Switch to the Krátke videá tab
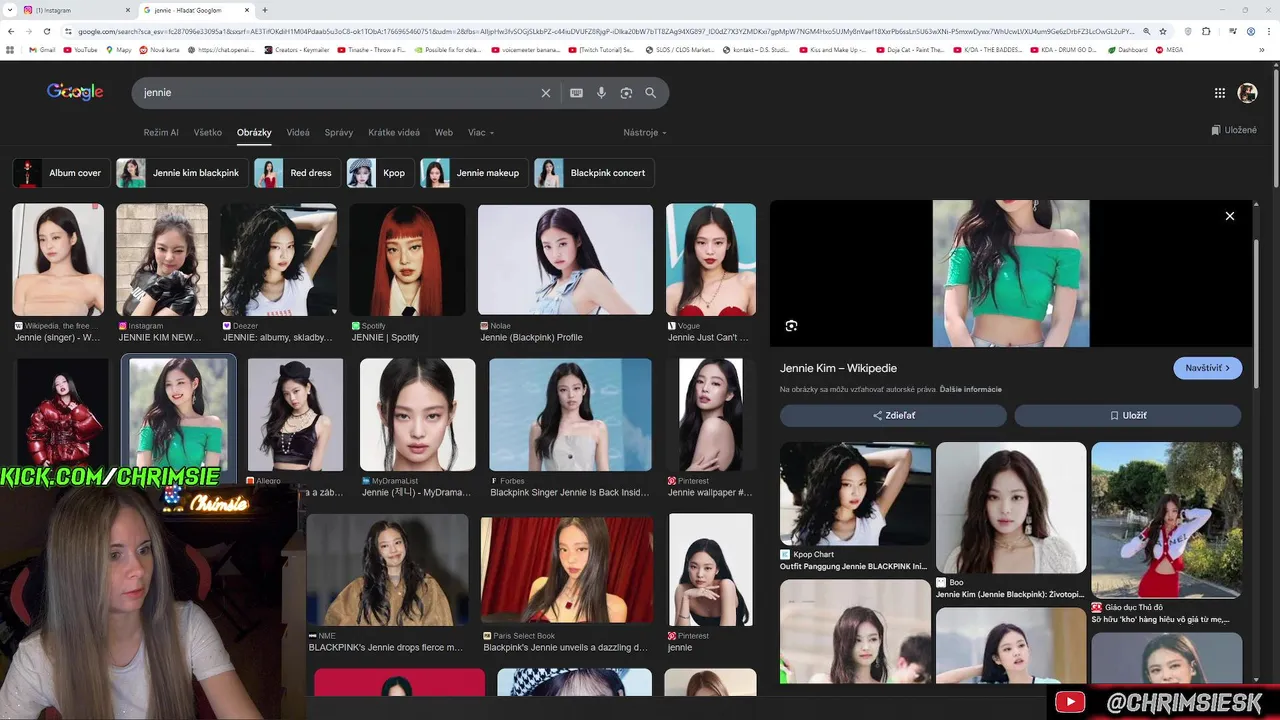1280x720 pixels. (394, 132)
